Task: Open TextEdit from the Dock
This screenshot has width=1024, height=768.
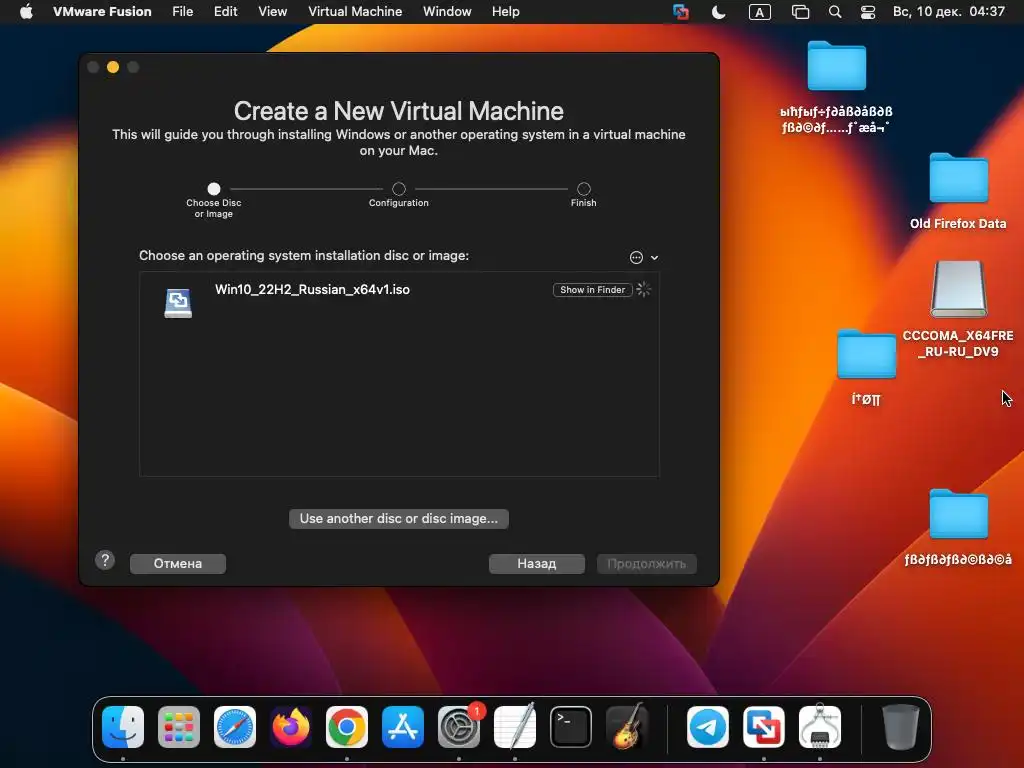Action: pyautogui.click(x=515, y=726)
